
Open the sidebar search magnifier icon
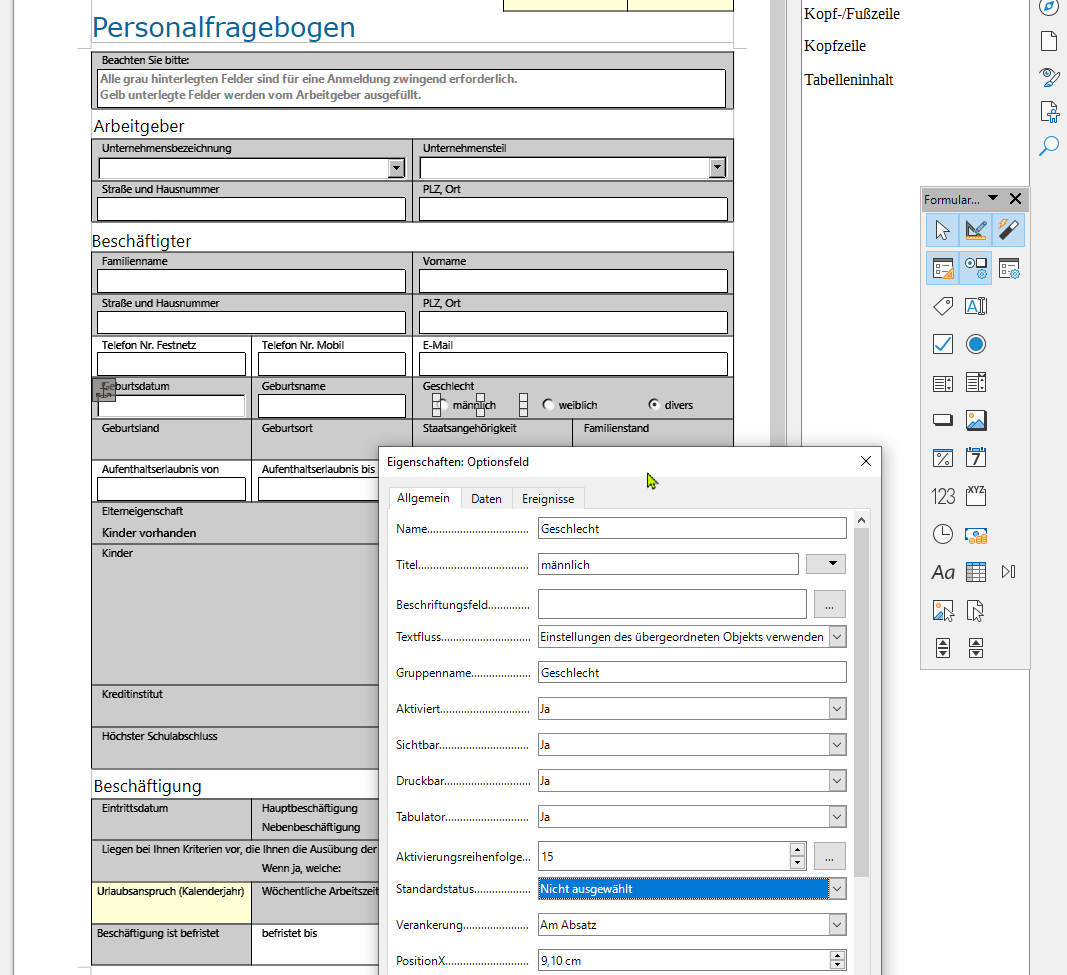[x=1049, y=146]
